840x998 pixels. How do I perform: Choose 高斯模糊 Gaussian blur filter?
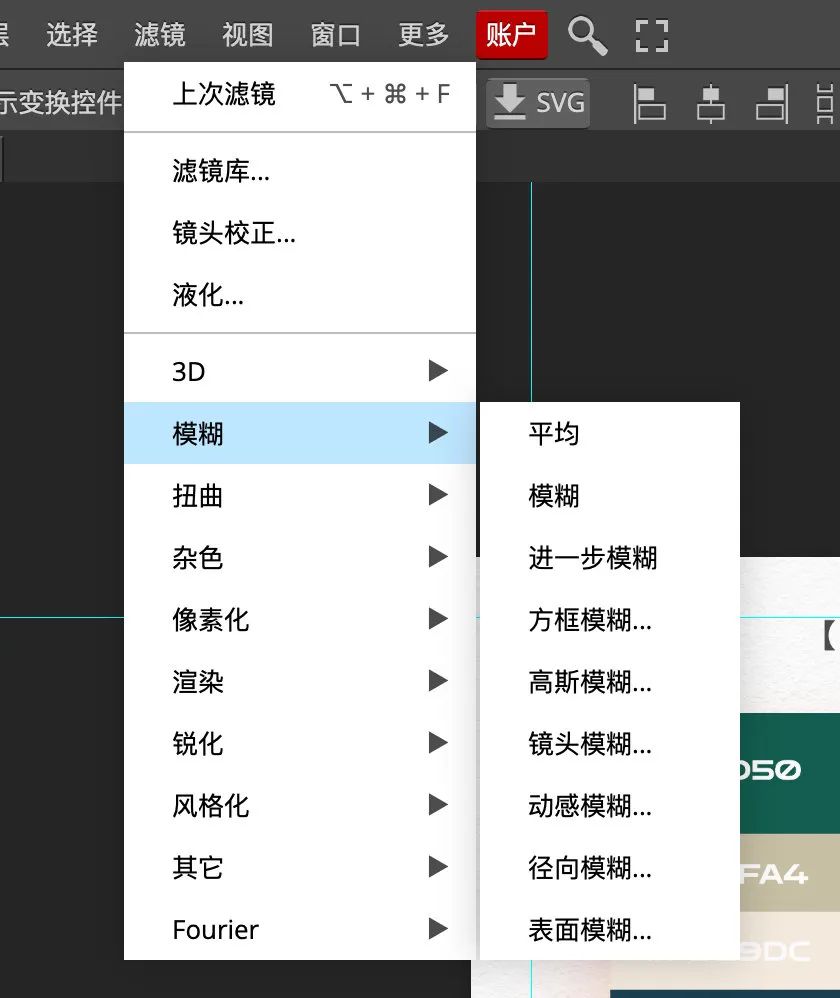coord(590,683)
